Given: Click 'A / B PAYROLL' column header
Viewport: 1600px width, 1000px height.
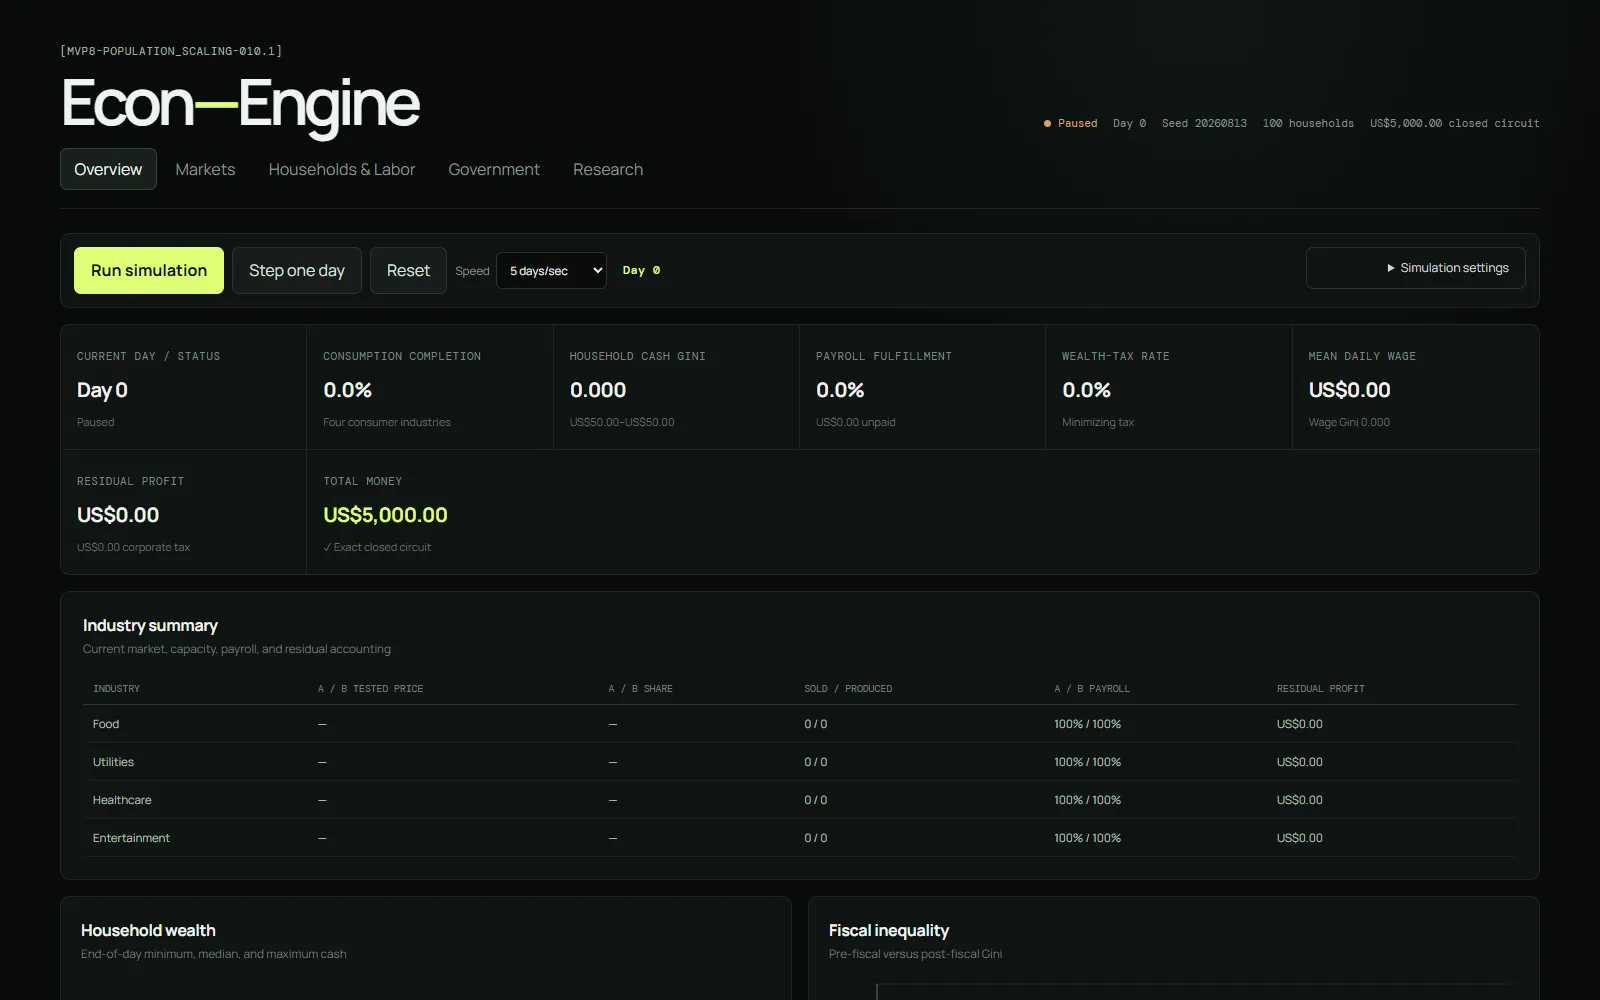Looking at the screenshot, I should coord(1092,689).
